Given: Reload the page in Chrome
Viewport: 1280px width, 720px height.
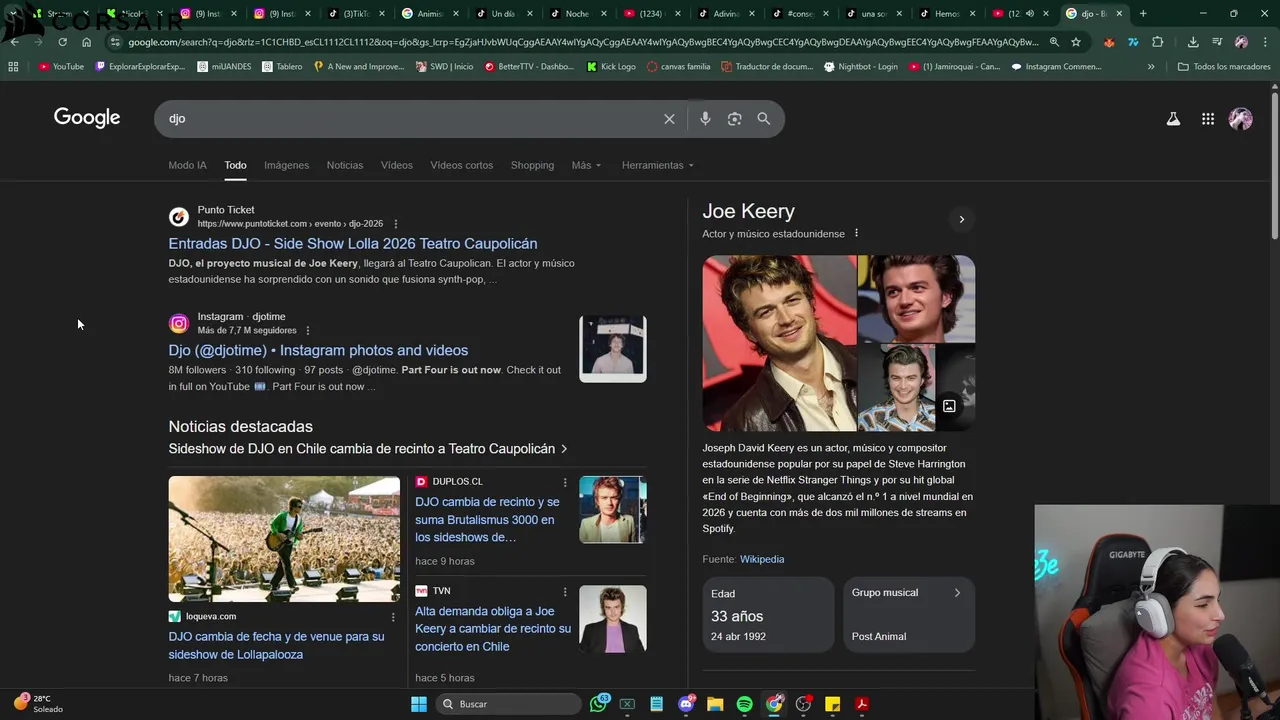Looking at the screenshot, I should pyautogui.click(x=63, y=42).
